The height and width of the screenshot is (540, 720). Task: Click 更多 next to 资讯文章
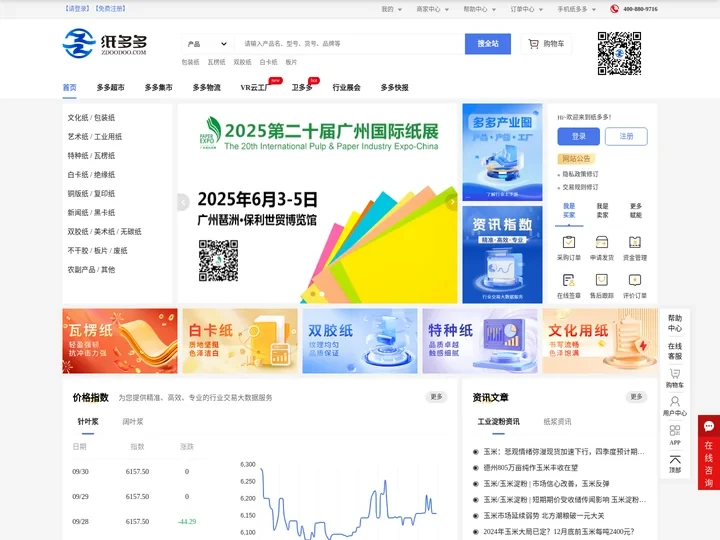coord(636,397)
